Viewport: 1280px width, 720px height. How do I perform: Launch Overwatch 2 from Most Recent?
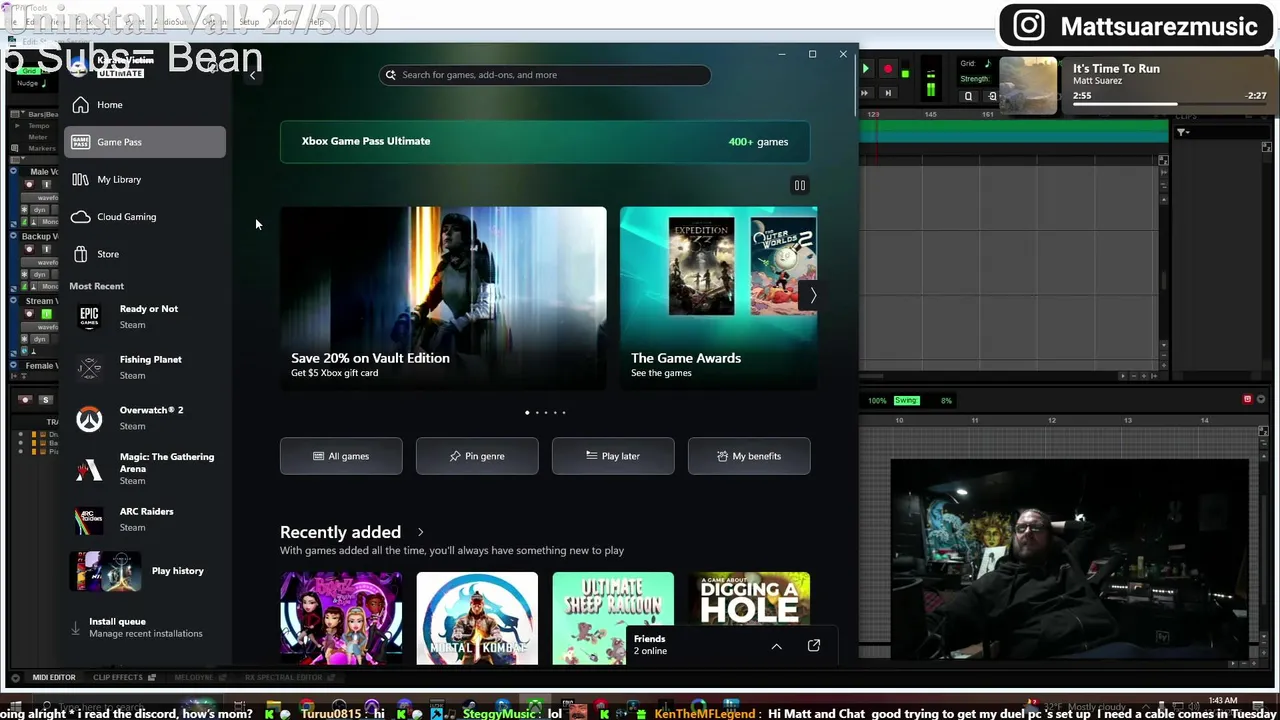145,418
